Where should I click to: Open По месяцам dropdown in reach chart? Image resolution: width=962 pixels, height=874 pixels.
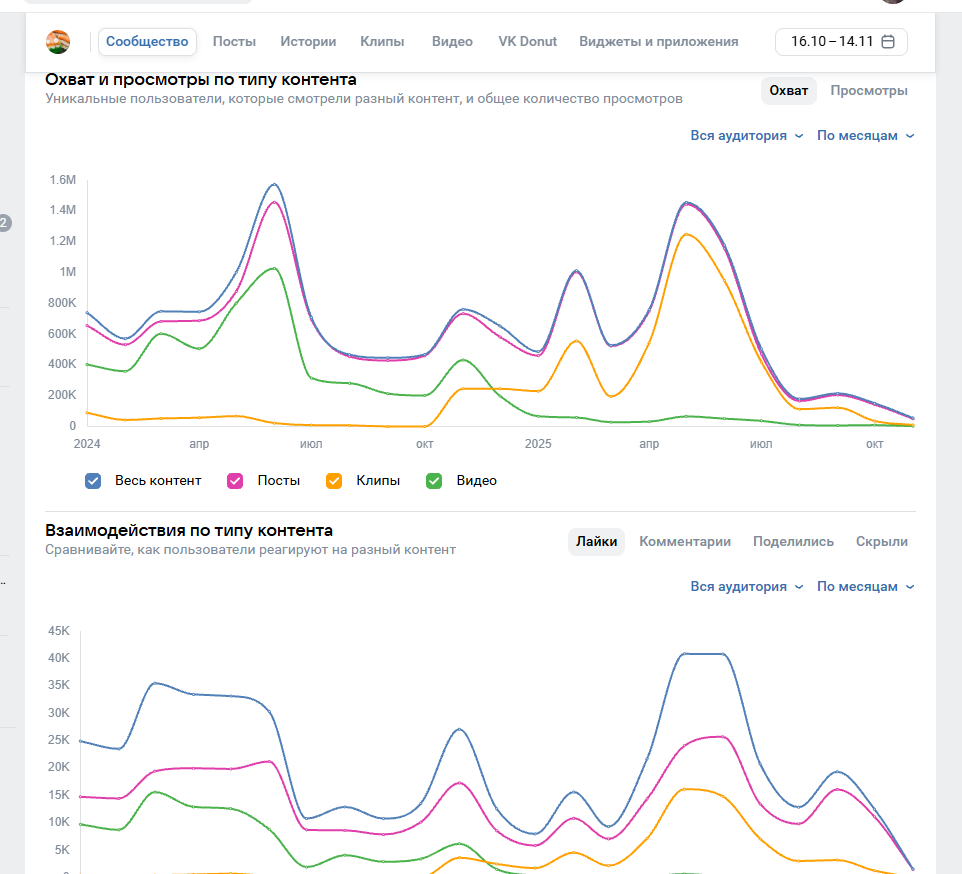(x=865, y=136)
